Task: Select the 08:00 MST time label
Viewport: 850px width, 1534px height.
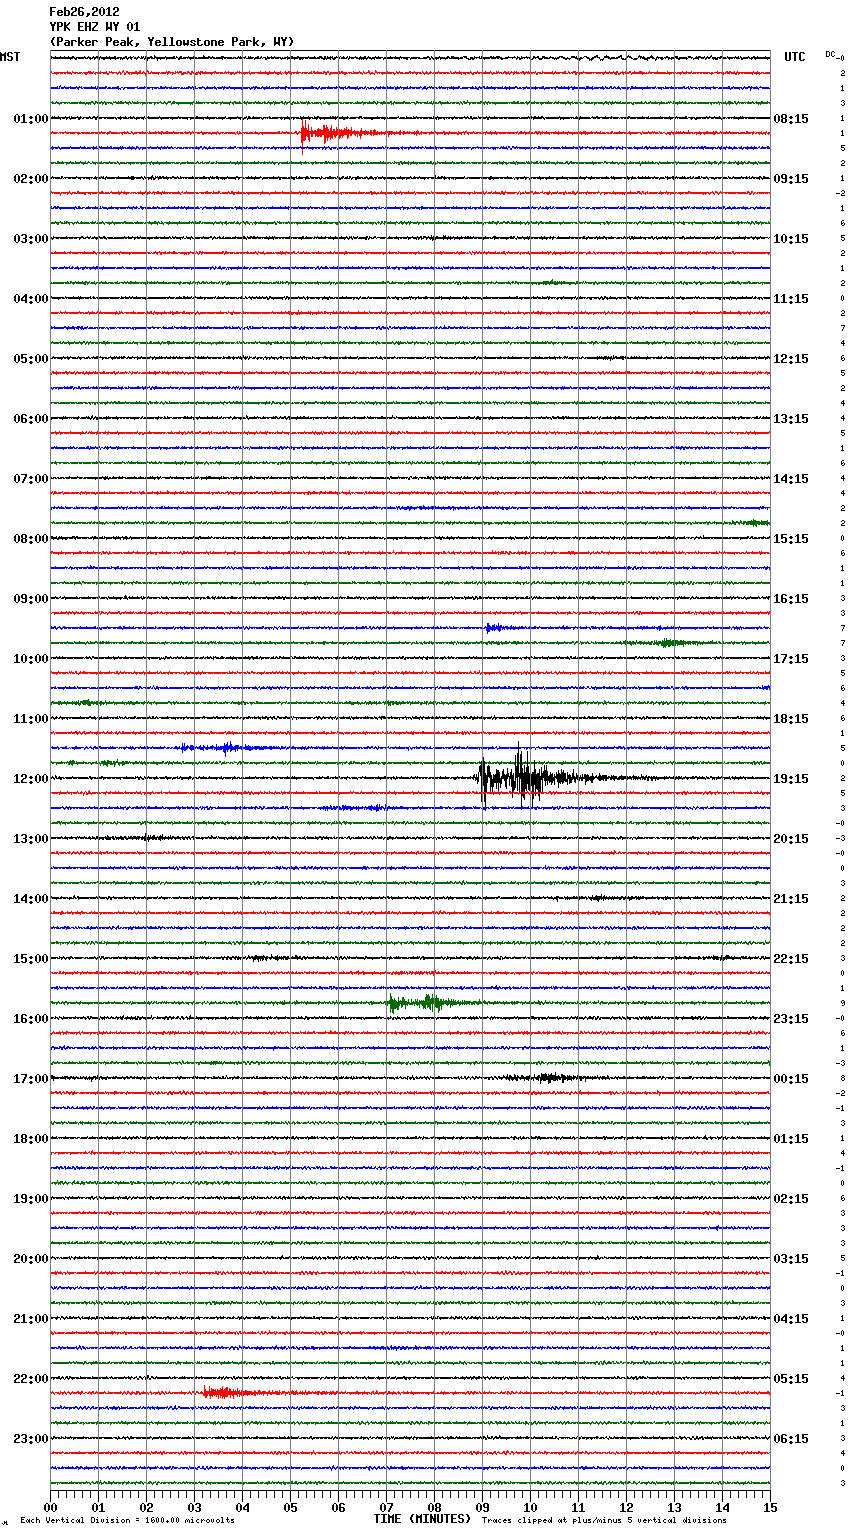Action: click(31, 539)
